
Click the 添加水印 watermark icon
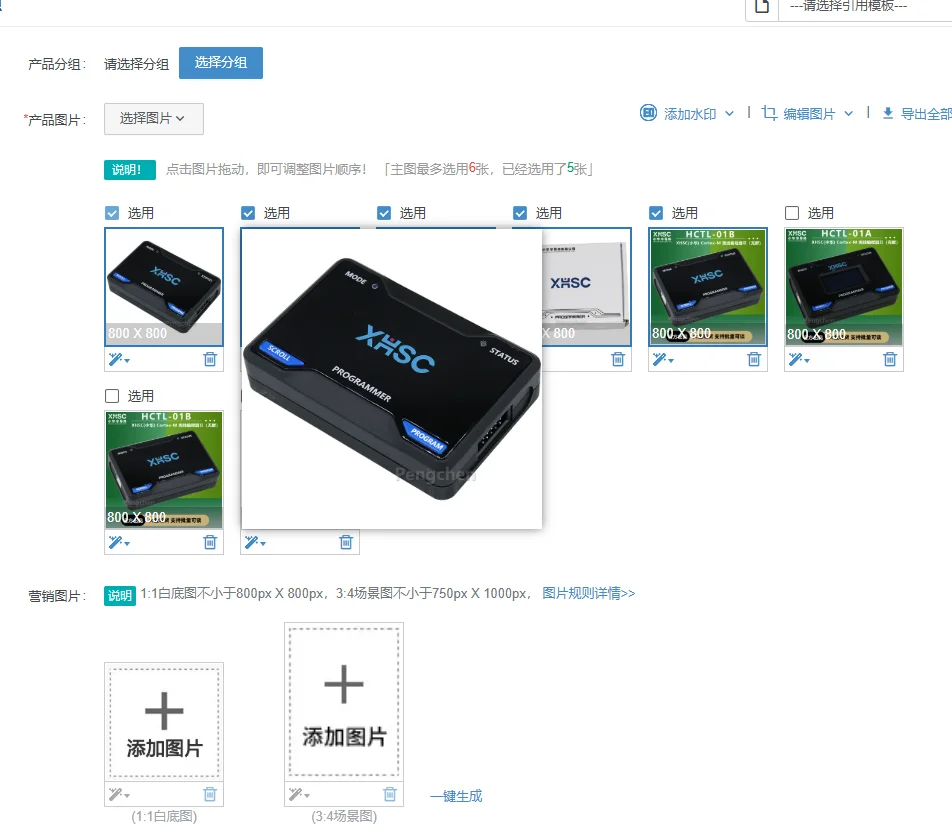(x=648, y=113)
